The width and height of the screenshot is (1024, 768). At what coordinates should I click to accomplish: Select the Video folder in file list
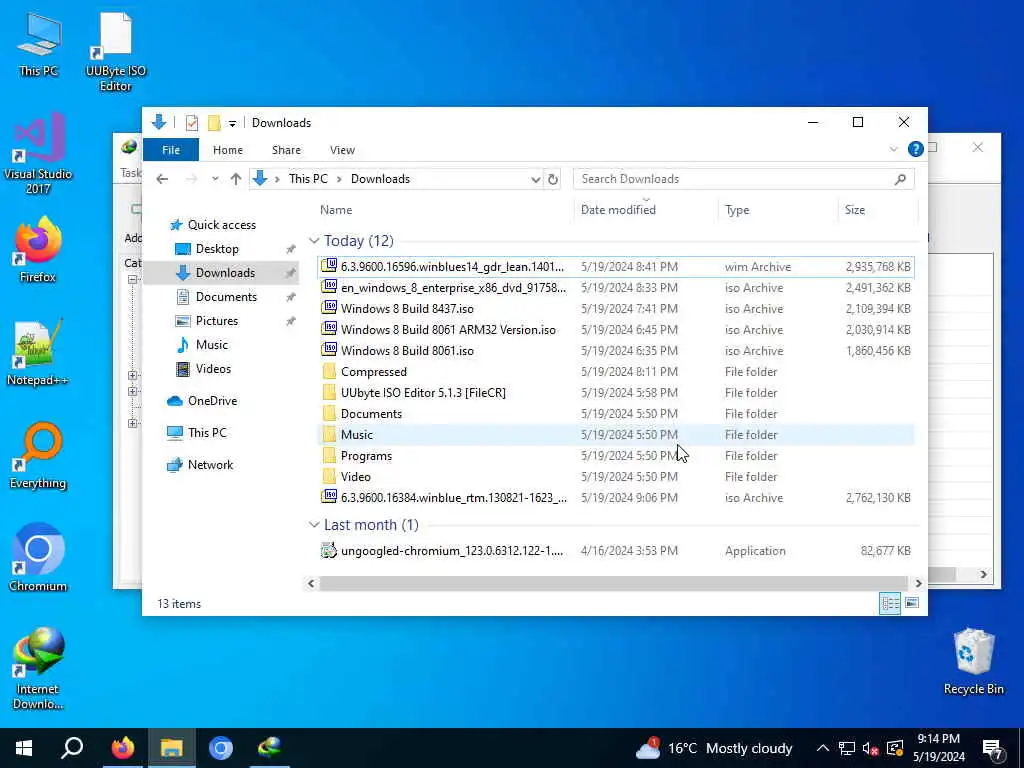coord(615,477)
